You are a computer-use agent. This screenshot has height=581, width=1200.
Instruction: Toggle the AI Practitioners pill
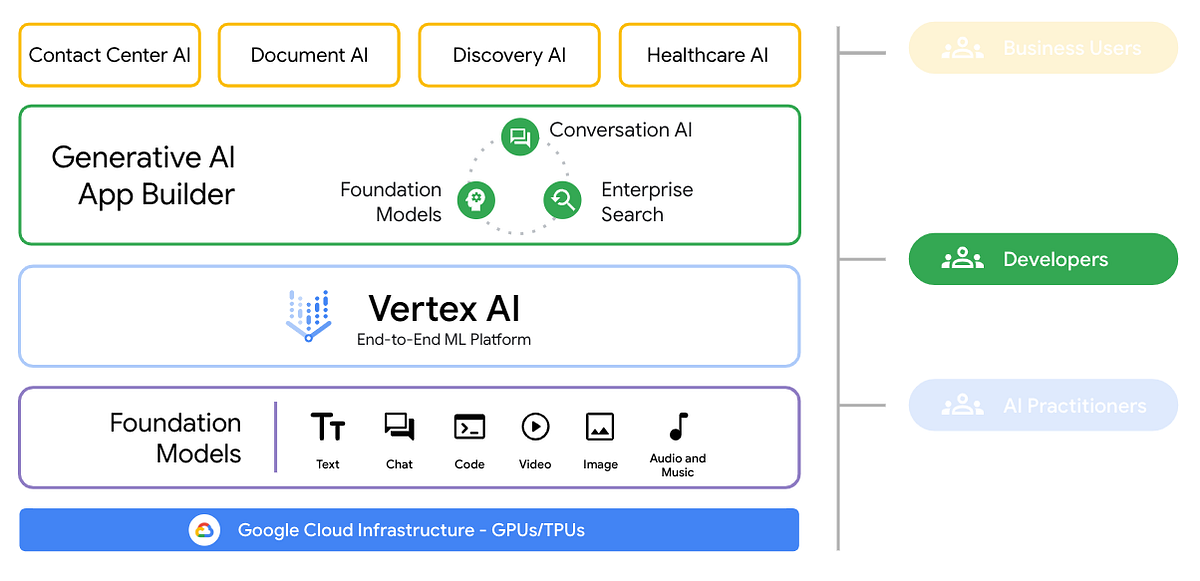pyautogui.click(x=1043, y=405)
